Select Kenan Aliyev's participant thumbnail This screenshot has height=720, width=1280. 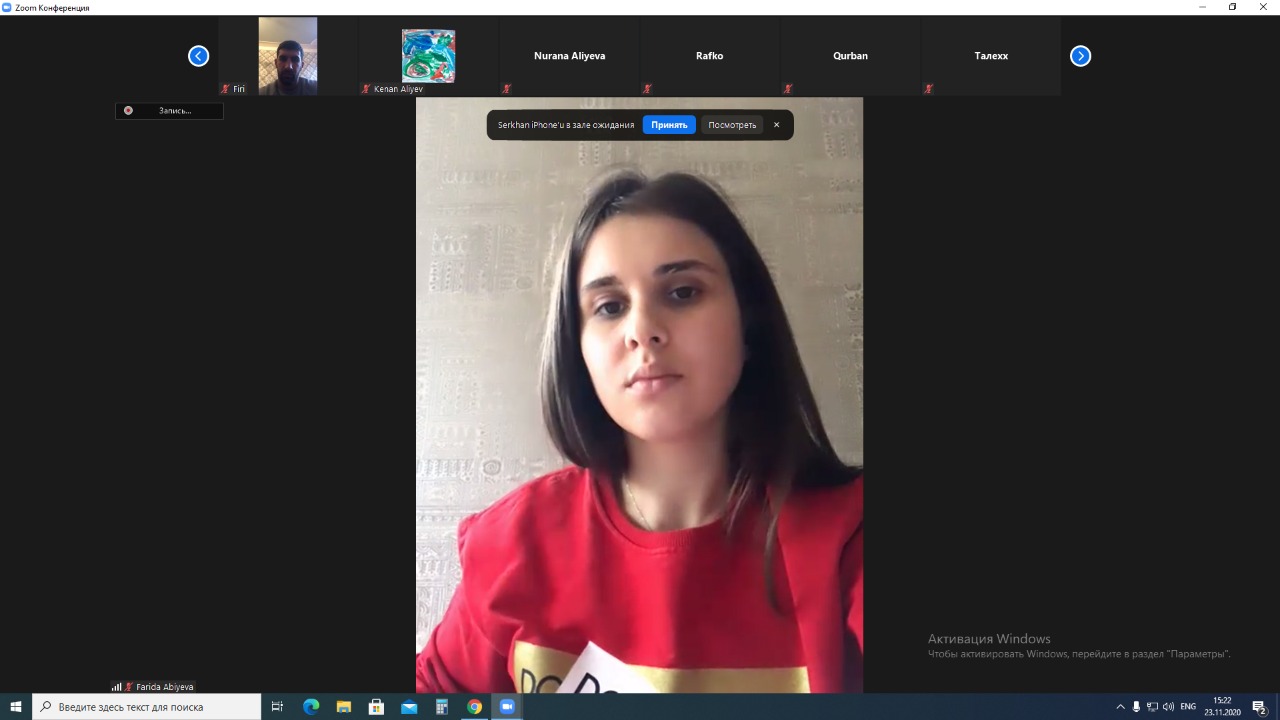pos(428,56)
